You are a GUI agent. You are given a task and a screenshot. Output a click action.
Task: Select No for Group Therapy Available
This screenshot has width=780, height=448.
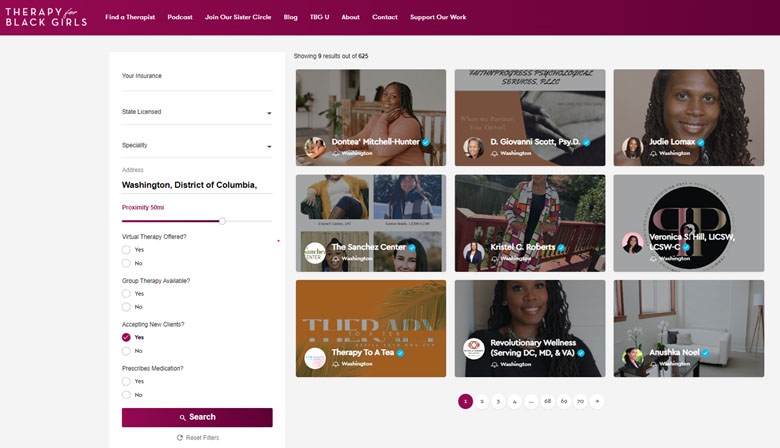click(x=126, y=307)
